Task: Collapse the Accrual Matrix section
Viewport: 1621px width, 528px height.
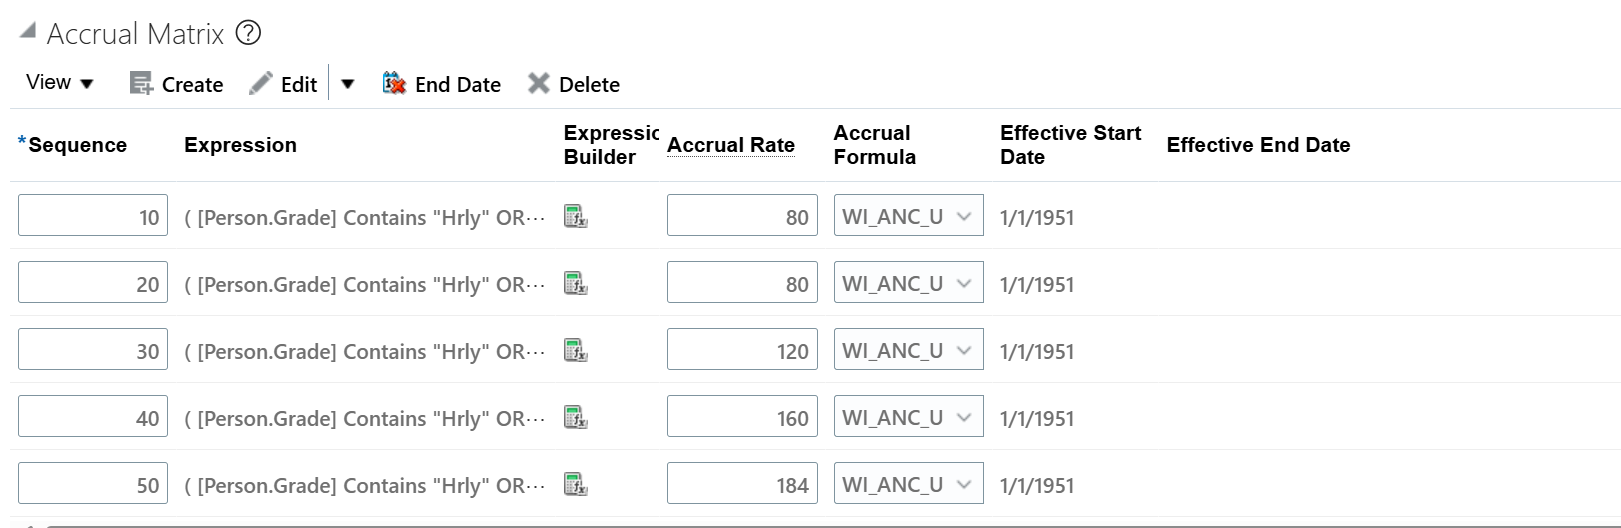Action: (28, 32)
